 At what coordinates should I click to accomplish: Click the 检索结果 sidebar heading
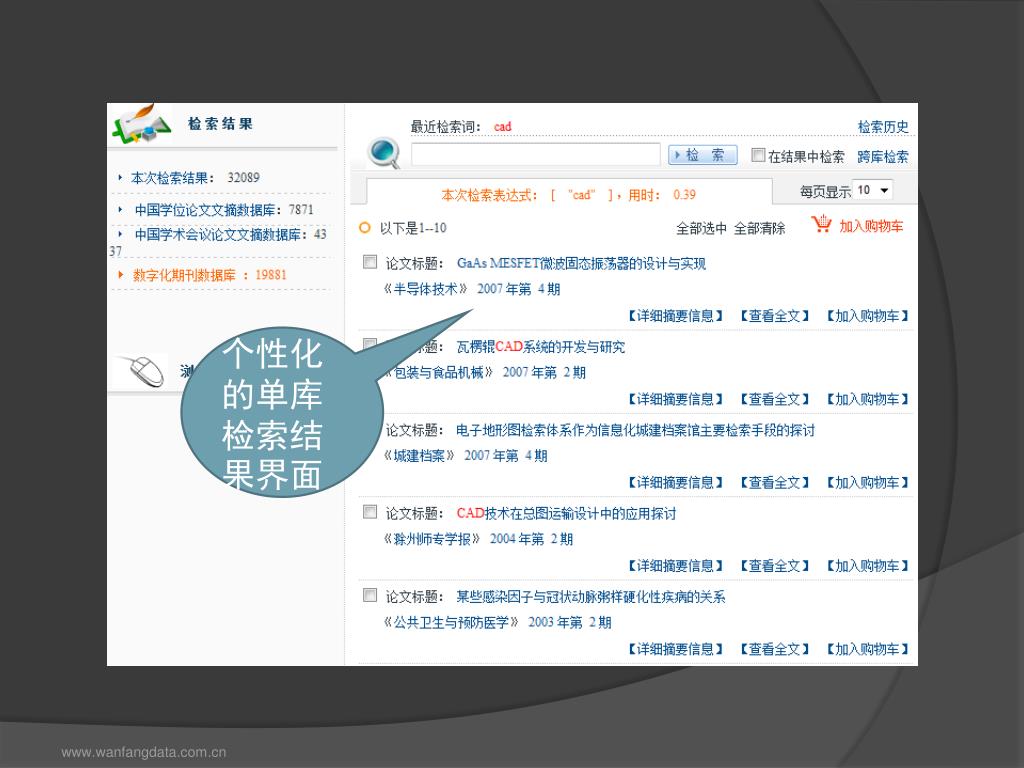point(220,123)
